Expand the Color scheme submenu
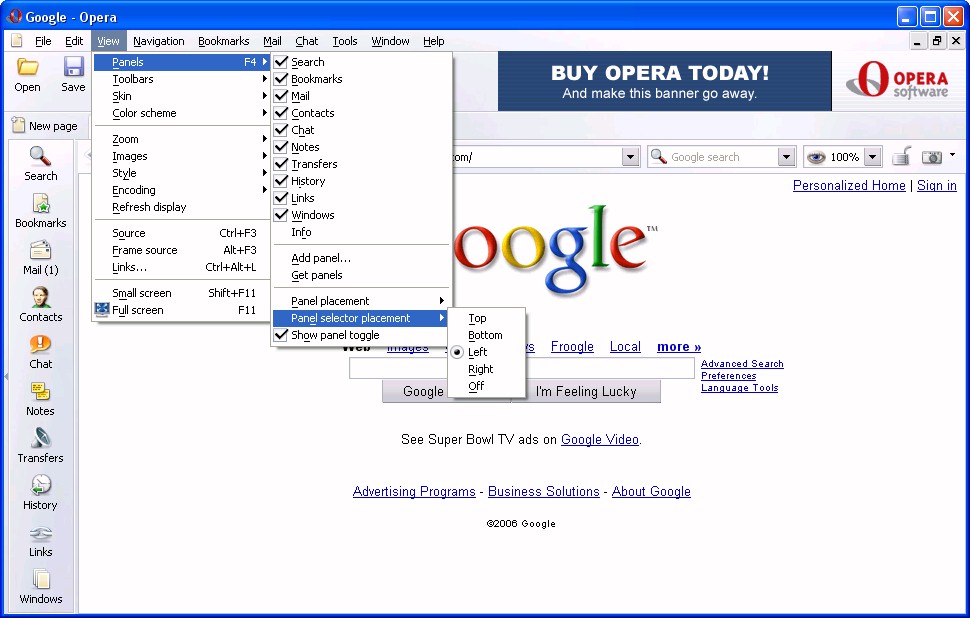 (181, 113)
